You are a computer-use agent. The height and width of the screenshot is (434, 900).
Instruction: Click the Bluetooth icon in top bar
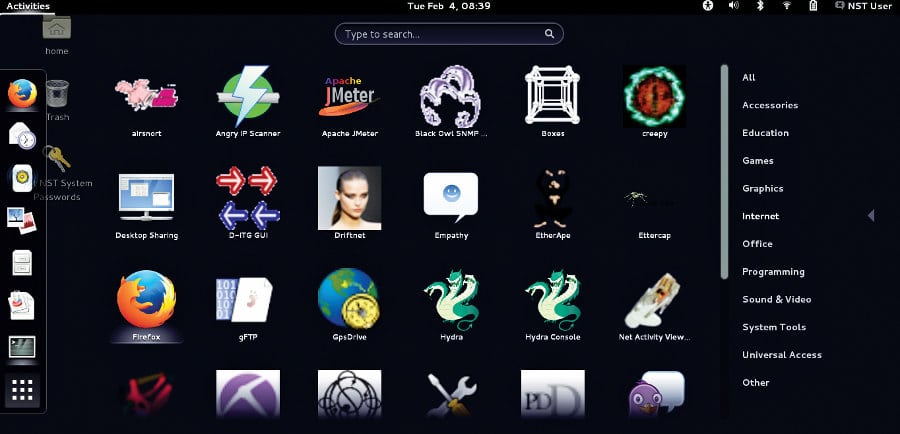[760, 6]
